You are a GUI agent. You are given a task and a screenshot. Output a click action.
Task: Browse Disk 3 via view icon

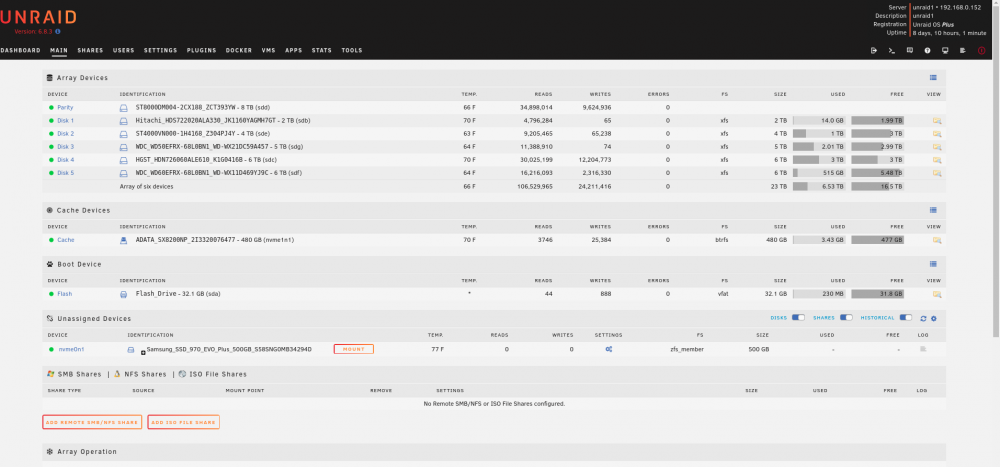pos(937,147)
